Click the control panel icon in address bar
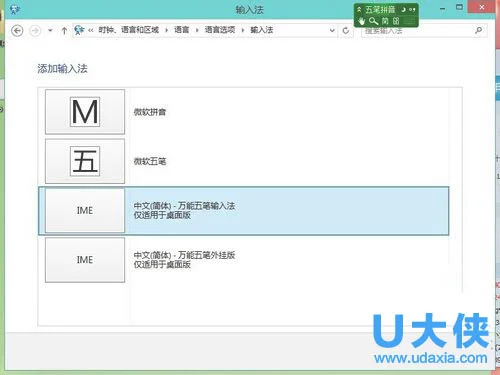Image resolution: width=500 pixels, height=375 pixels. click(x=79, y=30)
